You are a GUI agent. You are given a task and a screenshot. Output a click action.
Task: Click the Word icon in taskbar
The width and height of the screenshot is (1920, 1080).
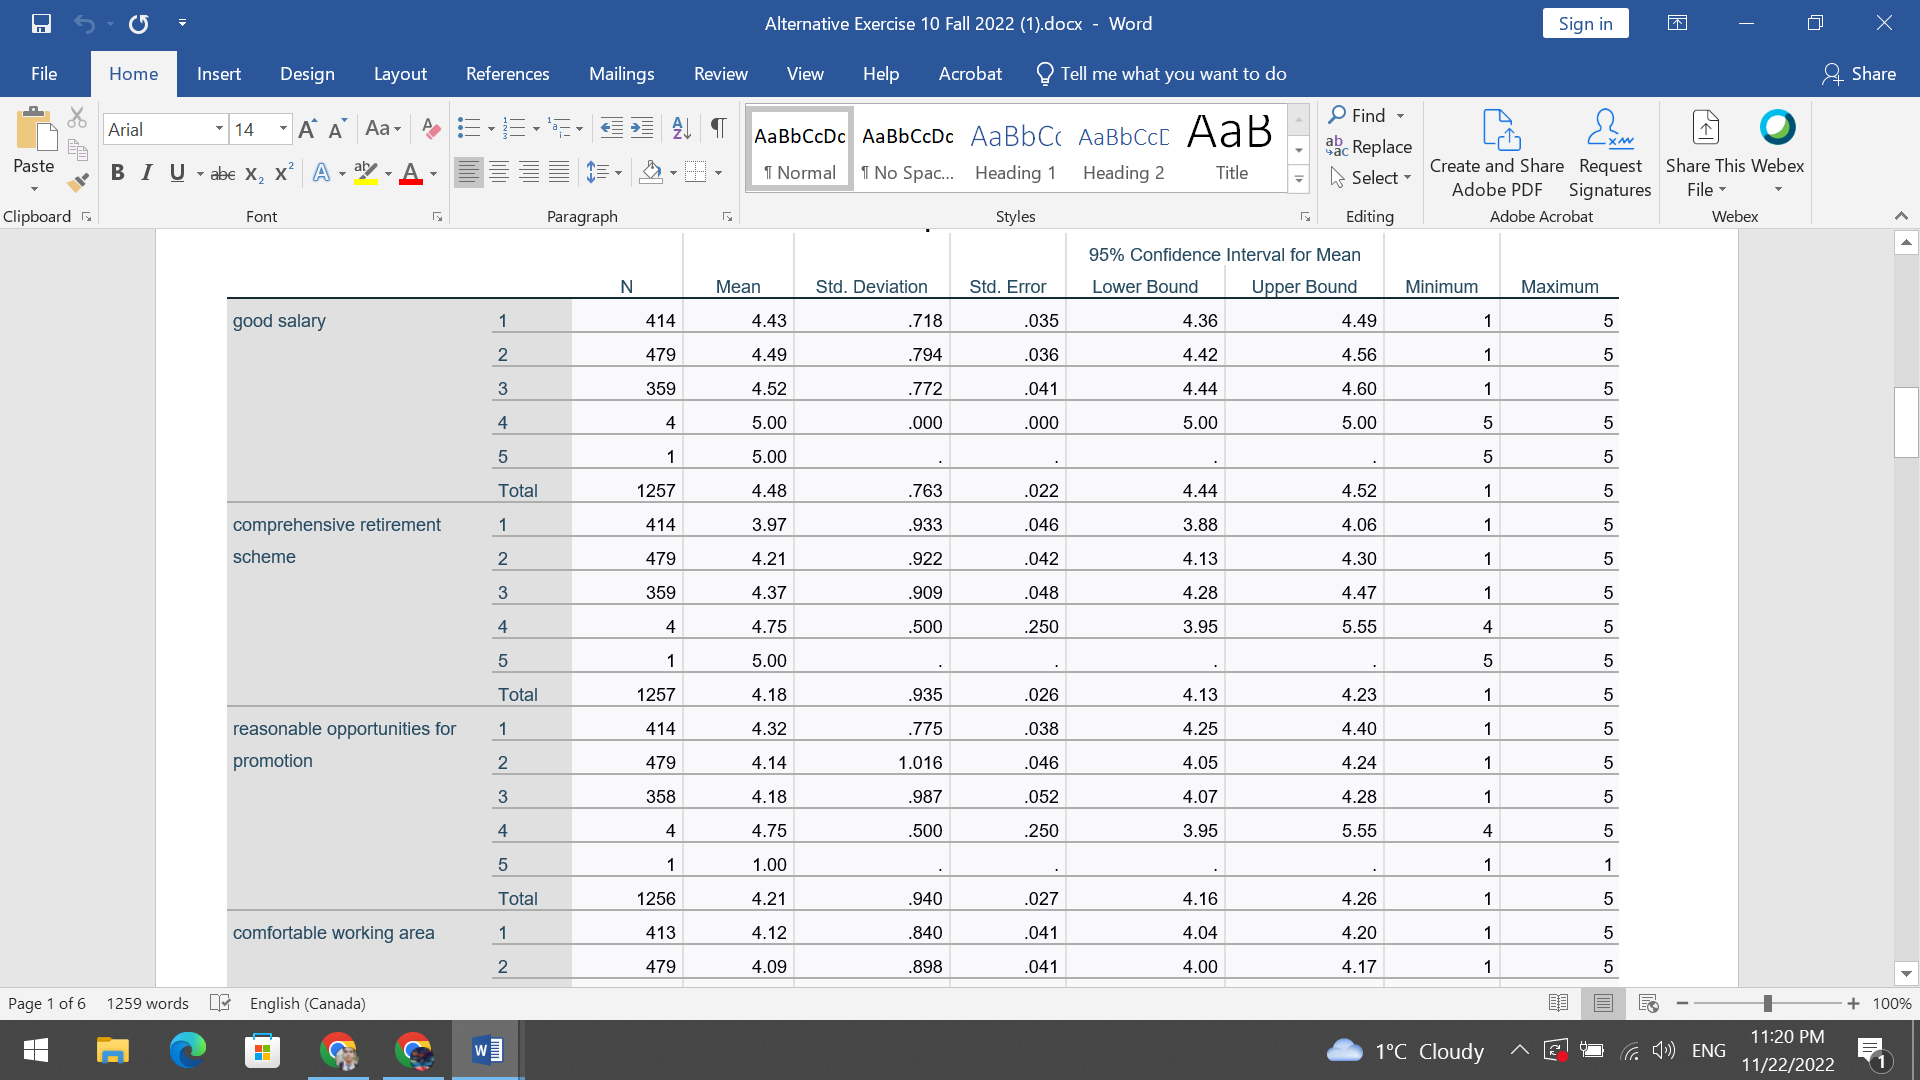[x=487, y=1050]
